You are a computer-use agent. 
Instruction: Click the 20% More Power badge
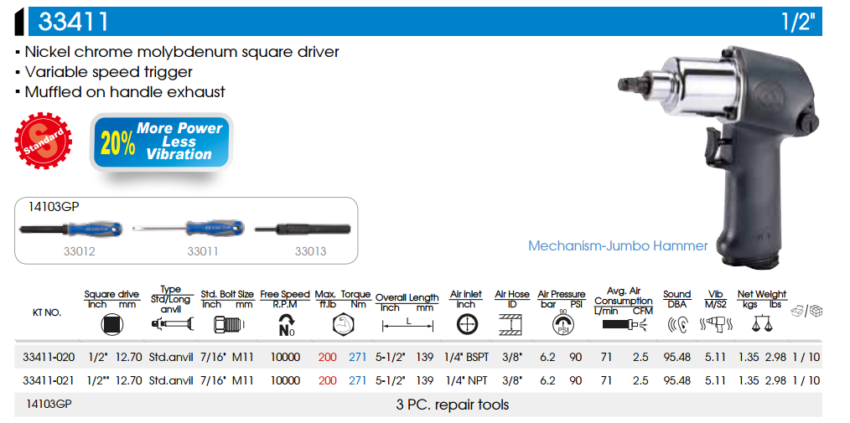point(160,141)
